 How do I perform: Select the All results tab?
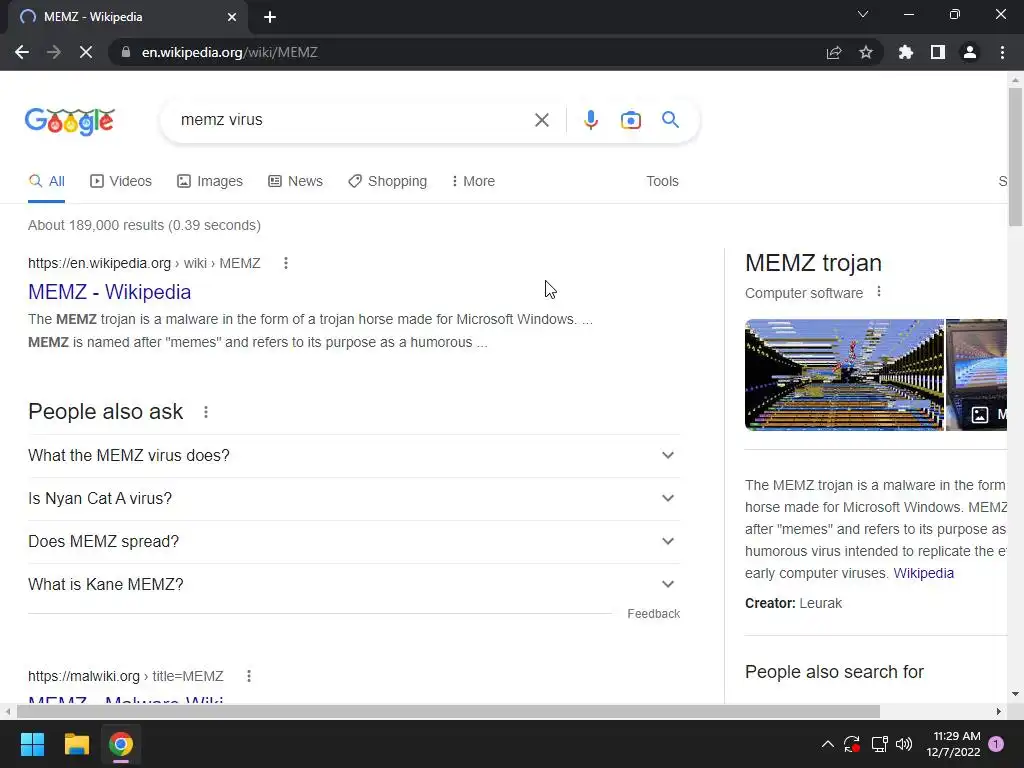(46, 182)
